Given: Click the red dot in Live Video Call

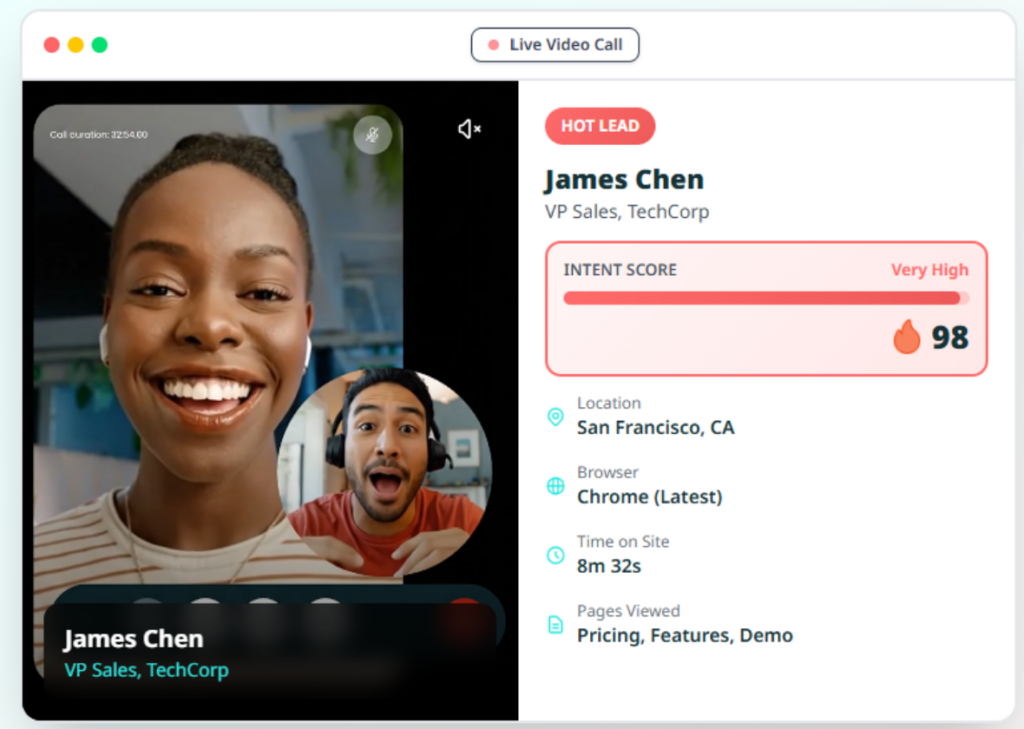Looking at the screenshot, I should [493, 45].
